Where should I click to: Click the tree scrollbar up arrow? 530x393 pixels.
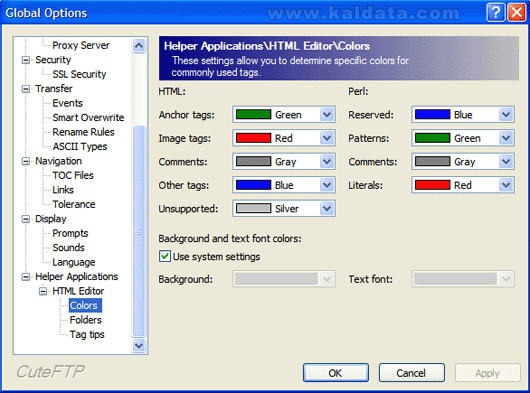click(x=139, y=45)
